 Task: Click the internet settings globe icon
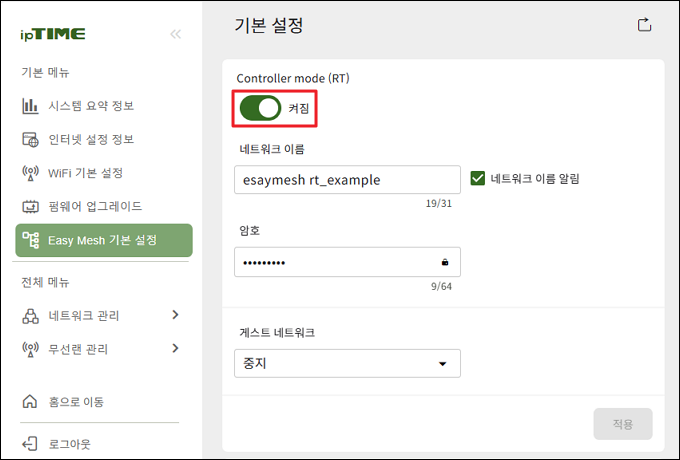30,140
